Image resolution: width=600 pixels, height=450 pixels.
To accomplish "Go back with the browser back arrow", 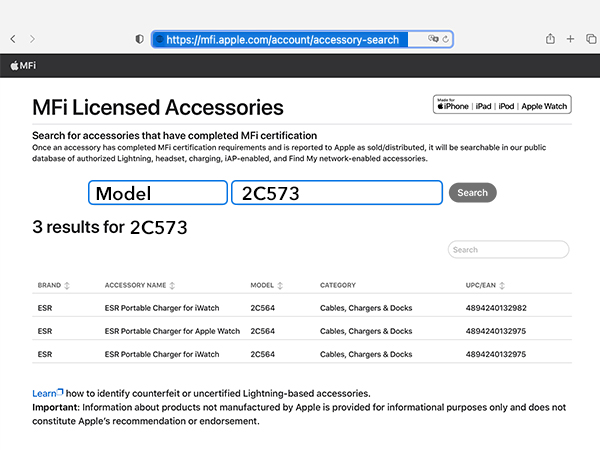I will click(x=13, y=39).
